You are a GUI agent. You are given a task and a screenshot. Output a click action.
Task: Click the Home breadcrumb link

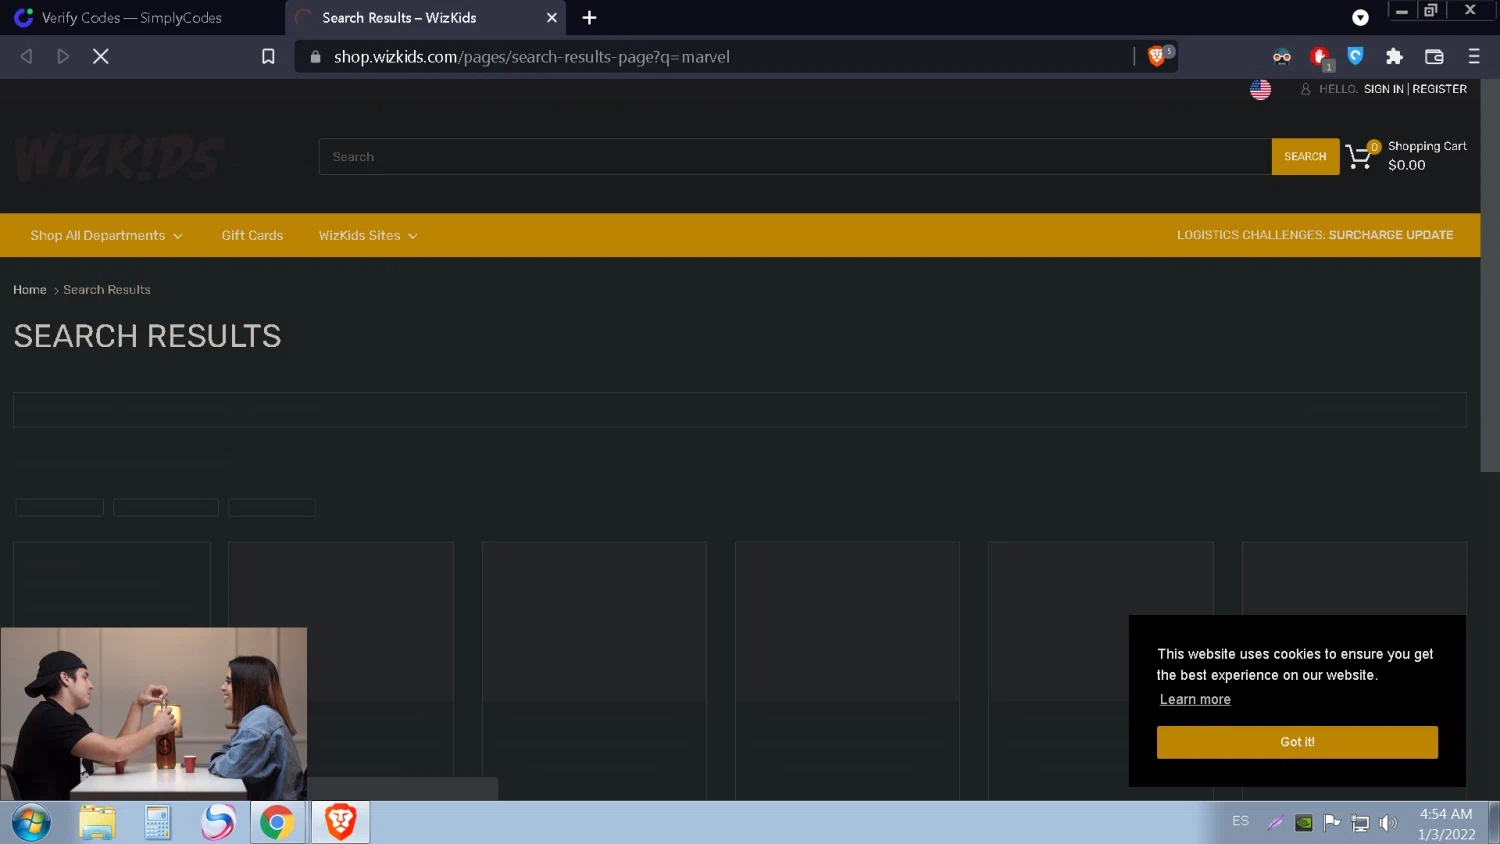(x=30, y=290)
